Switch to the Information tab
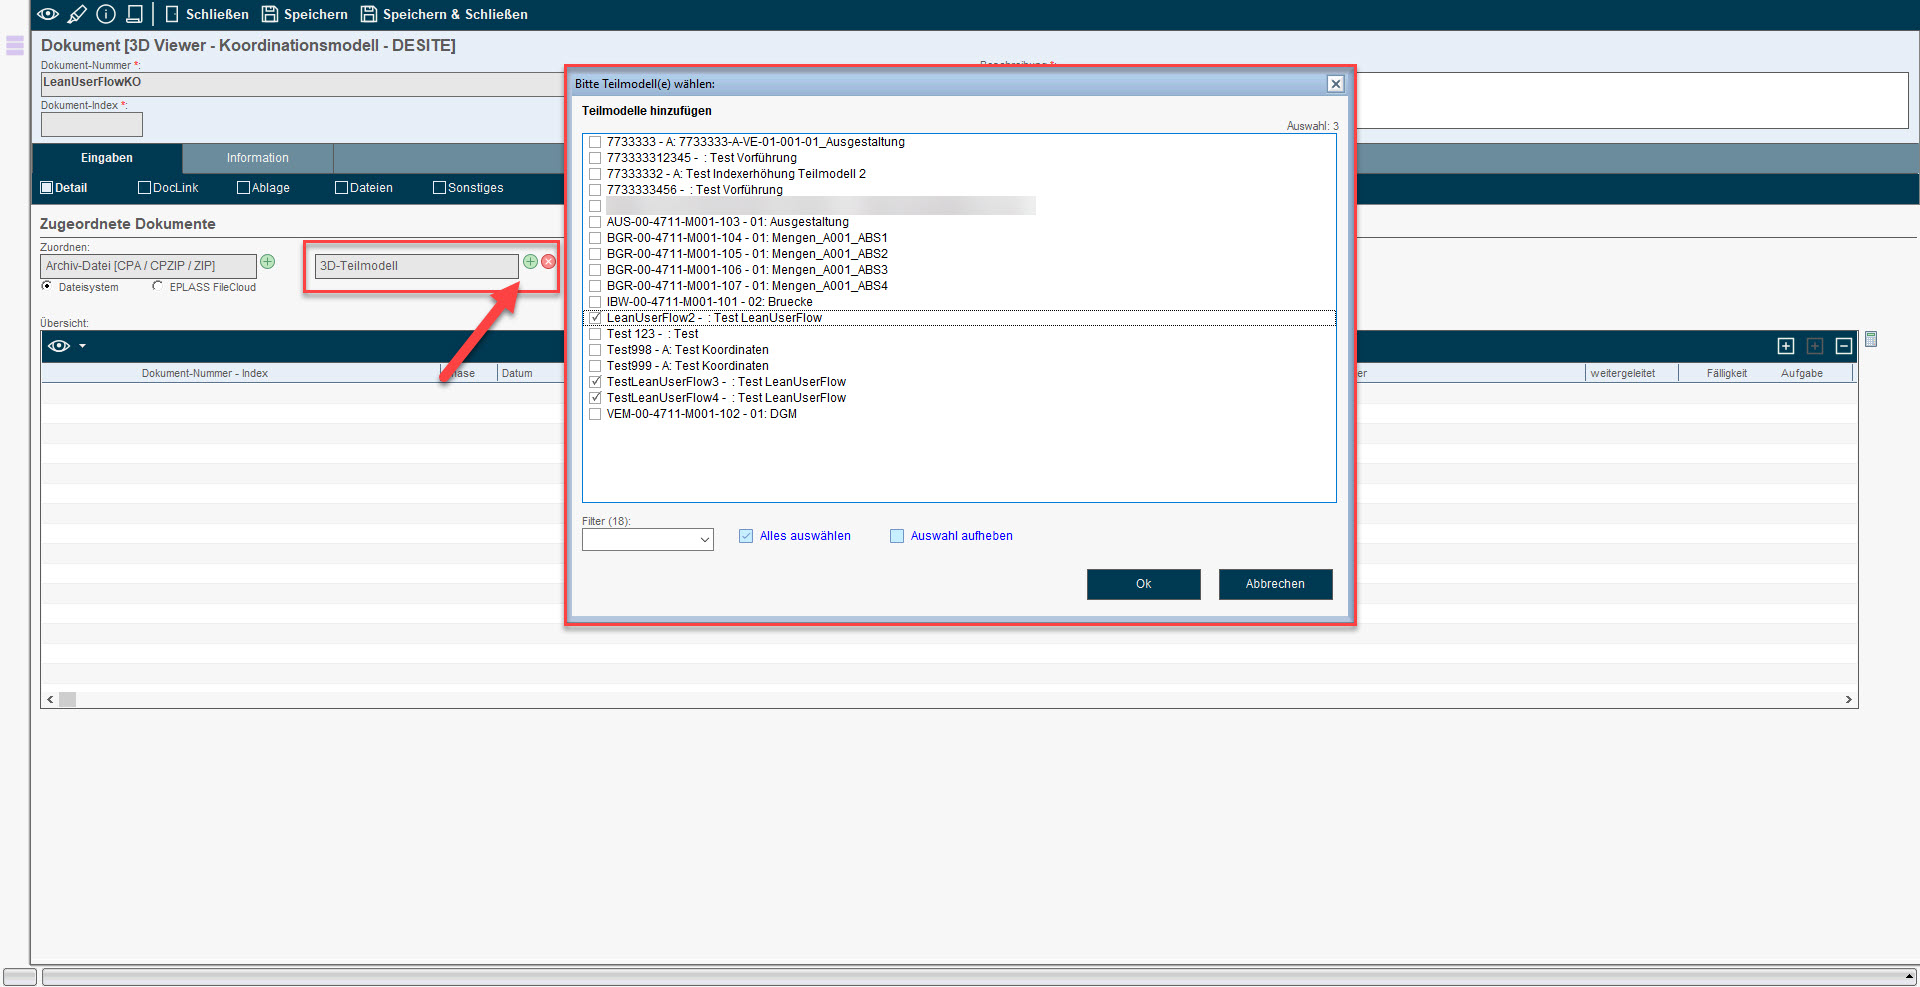This screenshot has height=987, width=1920. pos(257,158)
